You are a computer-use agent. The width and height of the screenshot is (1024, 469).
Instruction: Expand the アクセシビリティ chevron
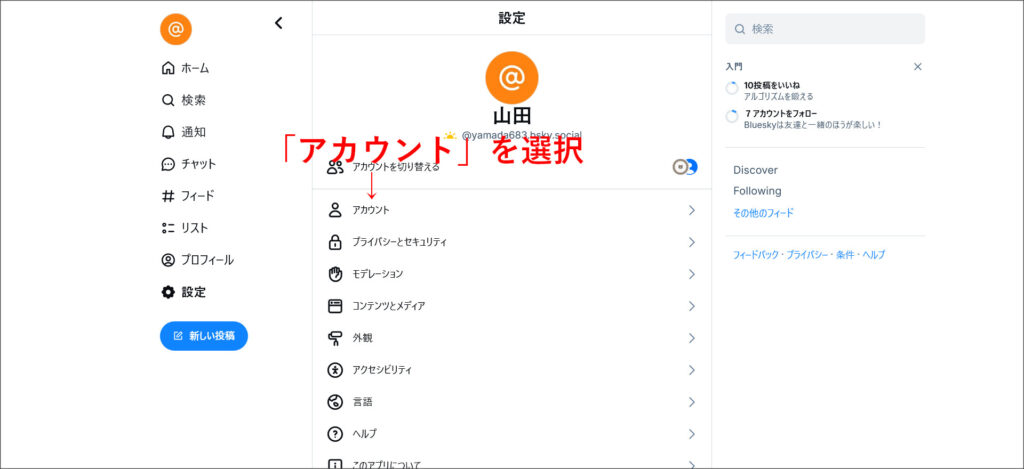pos(692,370)
